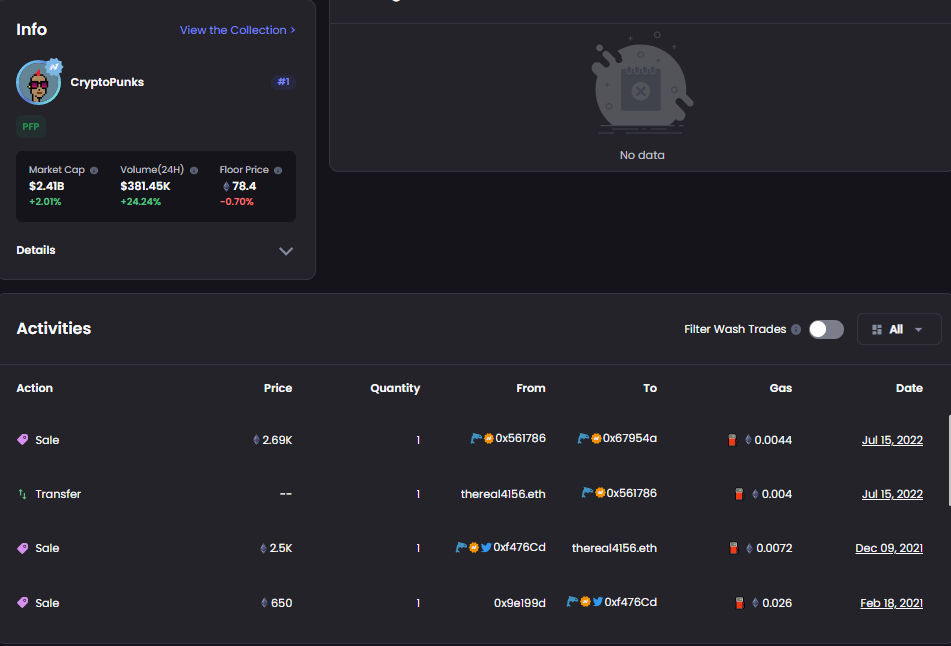Click the CryptoPunks avatar thumbnail

(39, 82)
